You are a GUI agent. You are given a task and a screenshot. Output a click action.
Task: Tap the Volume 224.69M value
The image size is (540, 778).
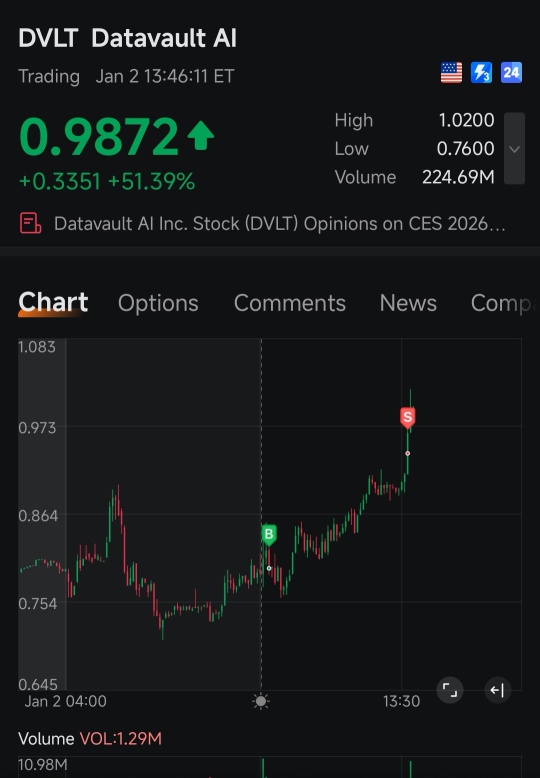click(458, 177)
